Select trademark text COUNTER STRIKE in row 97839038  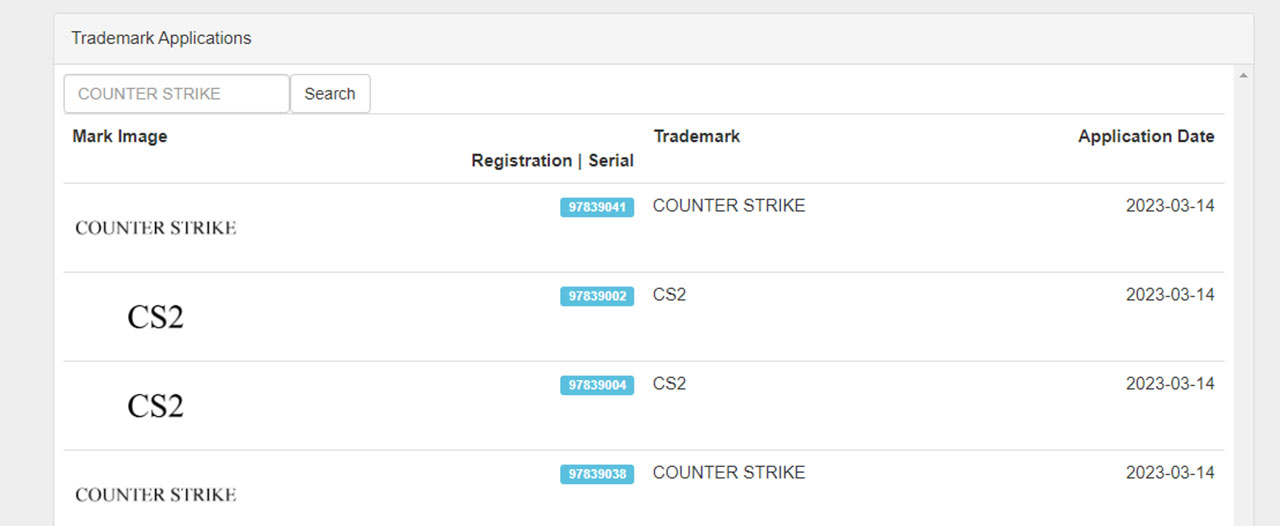coord(729,473)
